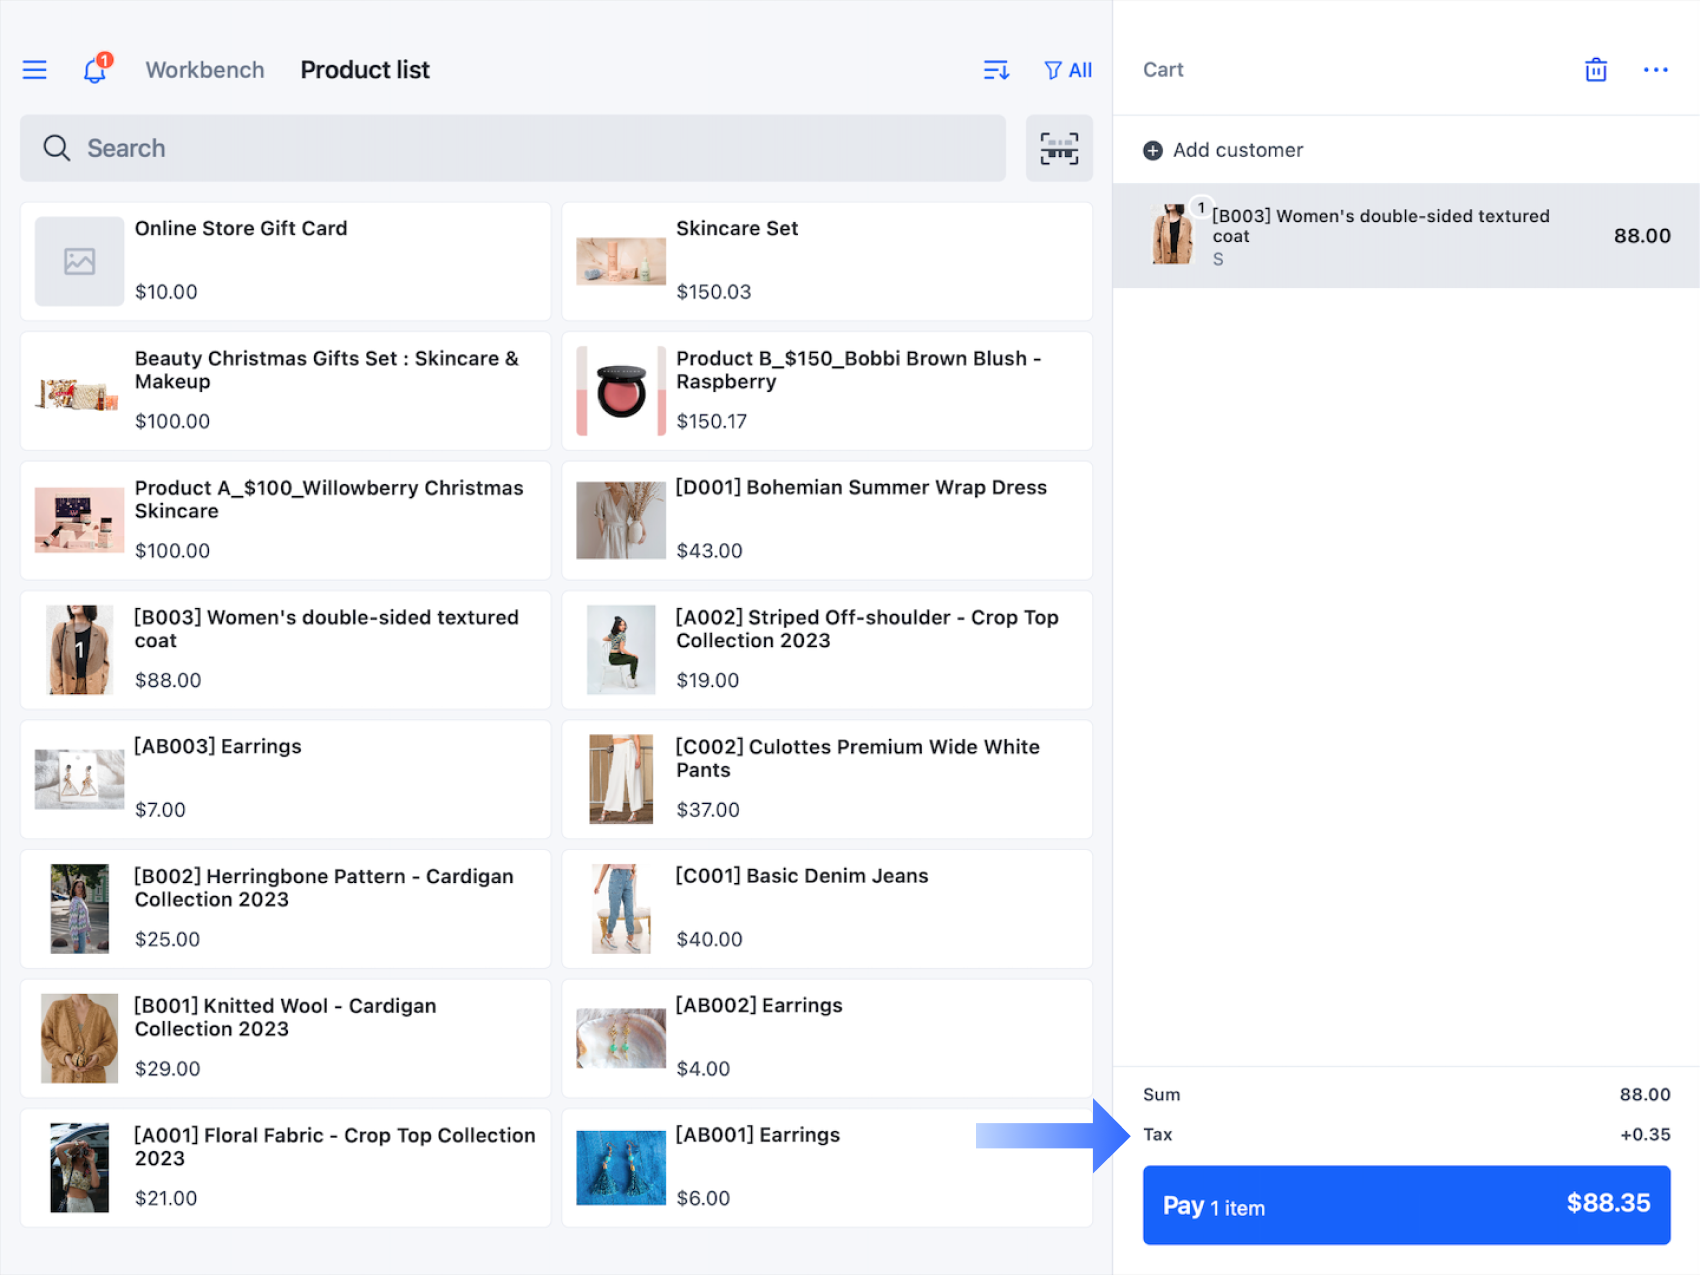Screen dimensions: 1700x1275
Task: Select Bohemian Summer Wrap Dress product
Action: pos(827,520)
